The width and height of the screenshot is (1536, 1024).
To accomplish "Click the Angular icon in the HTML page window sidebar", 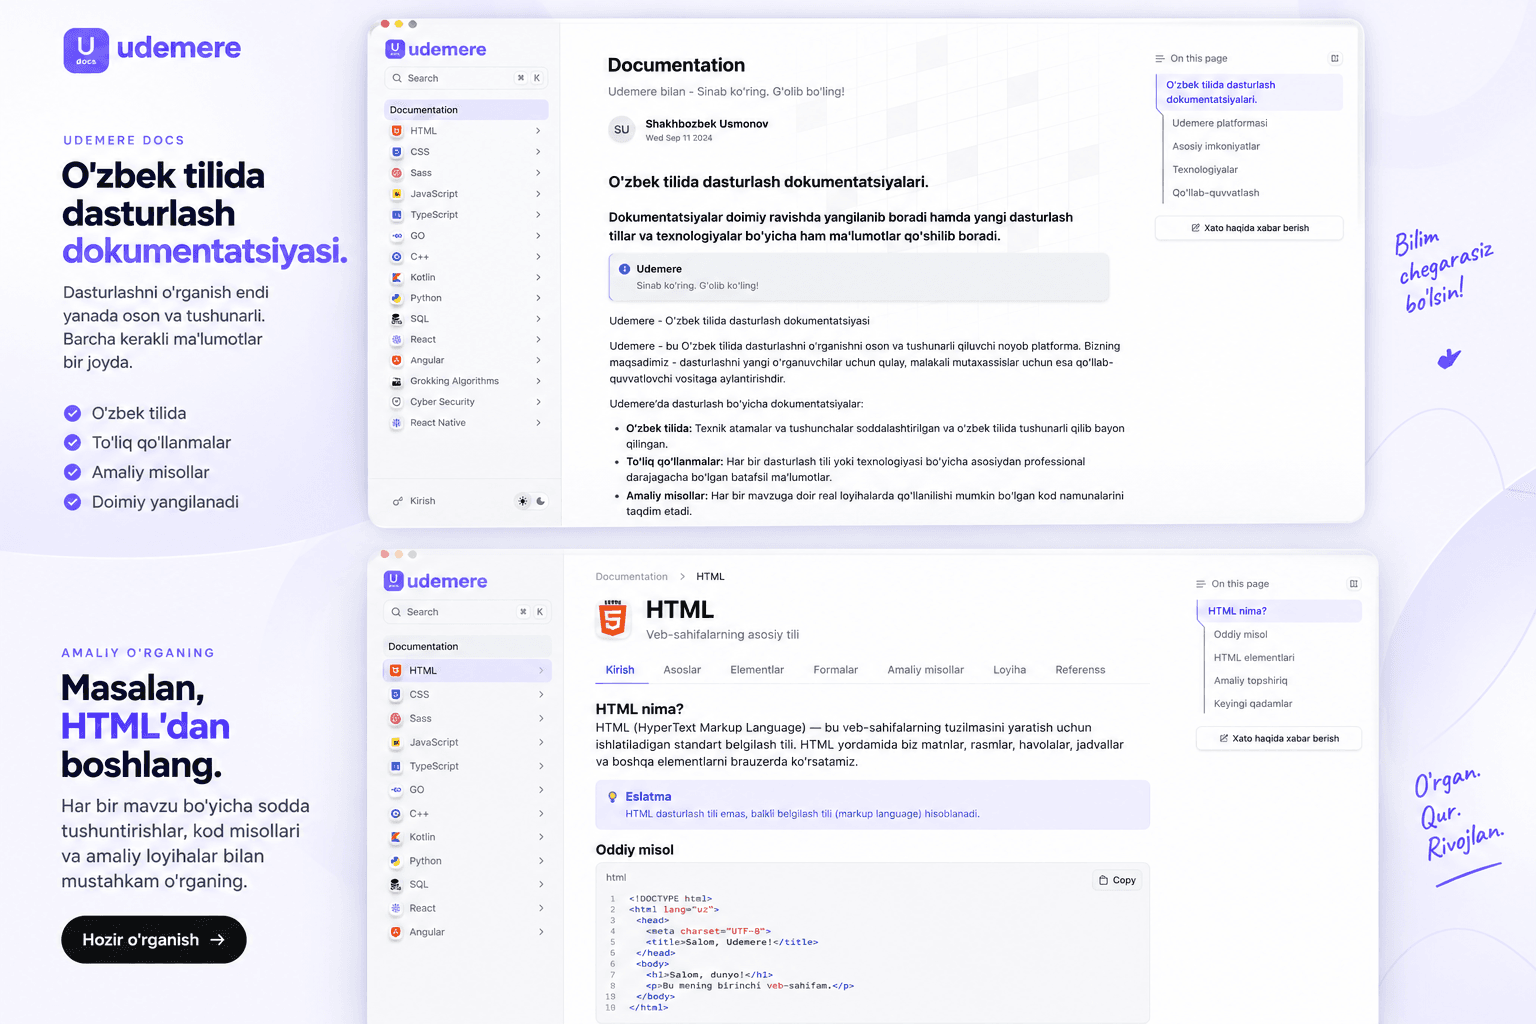I will [396, 932].
